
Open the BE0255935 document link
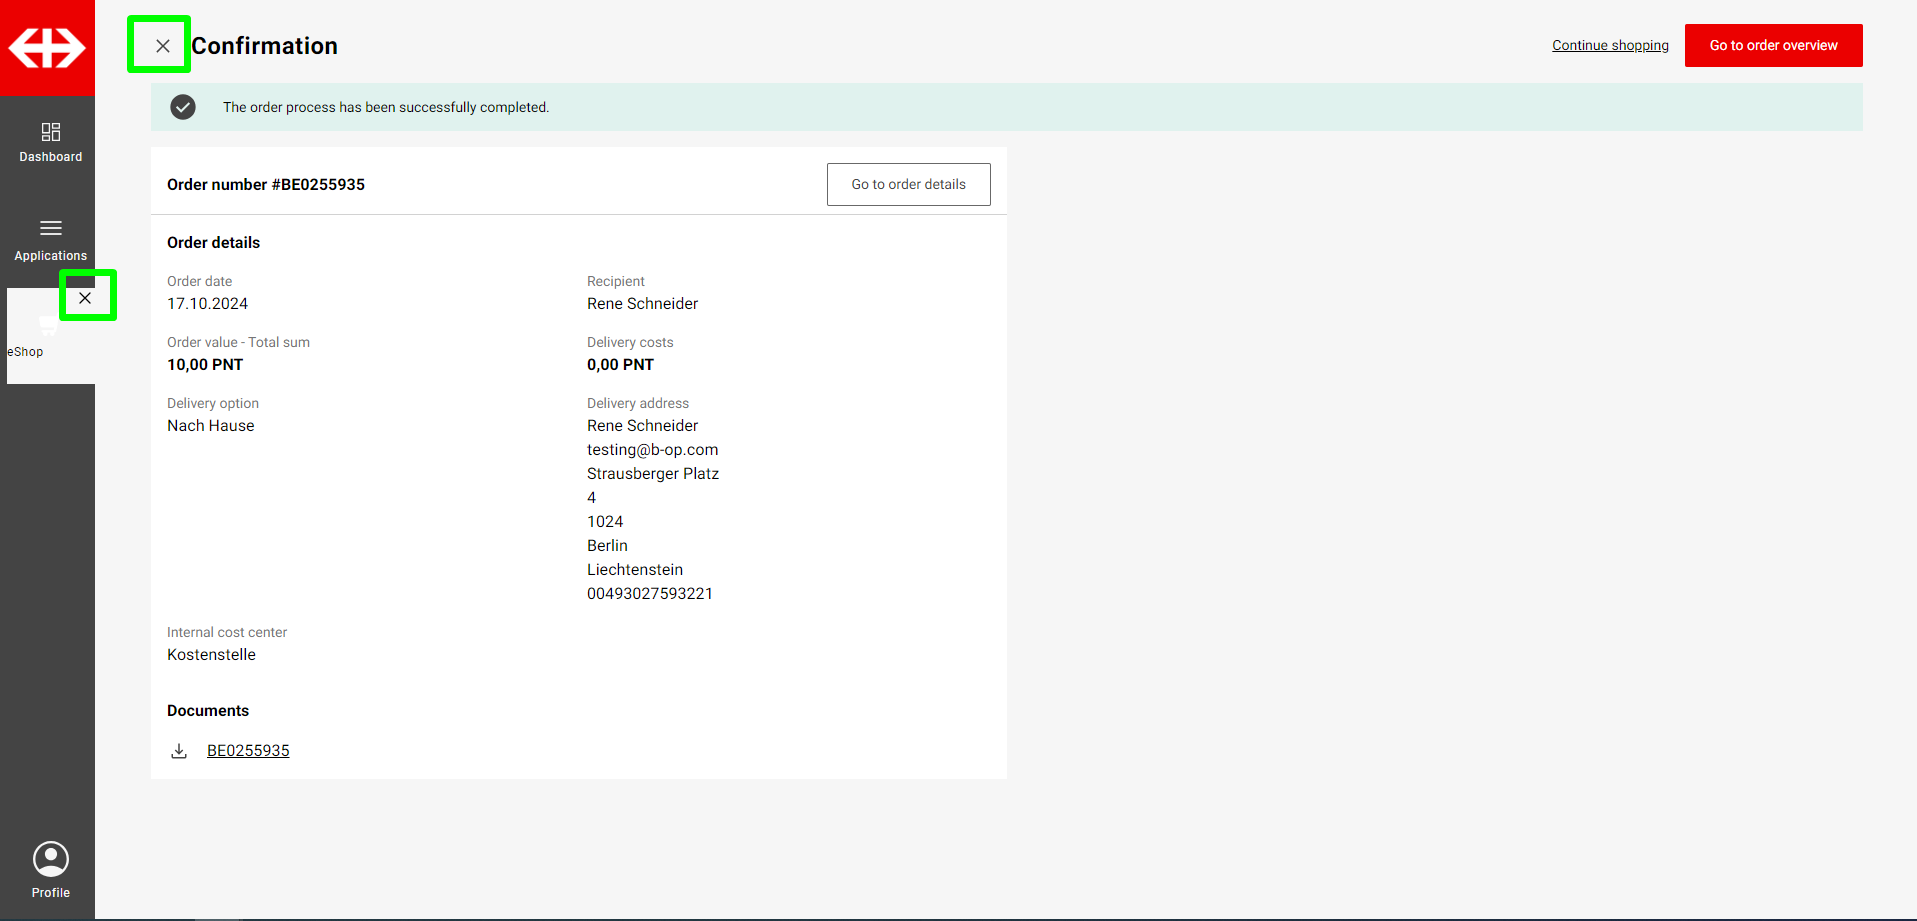(248, 751)
